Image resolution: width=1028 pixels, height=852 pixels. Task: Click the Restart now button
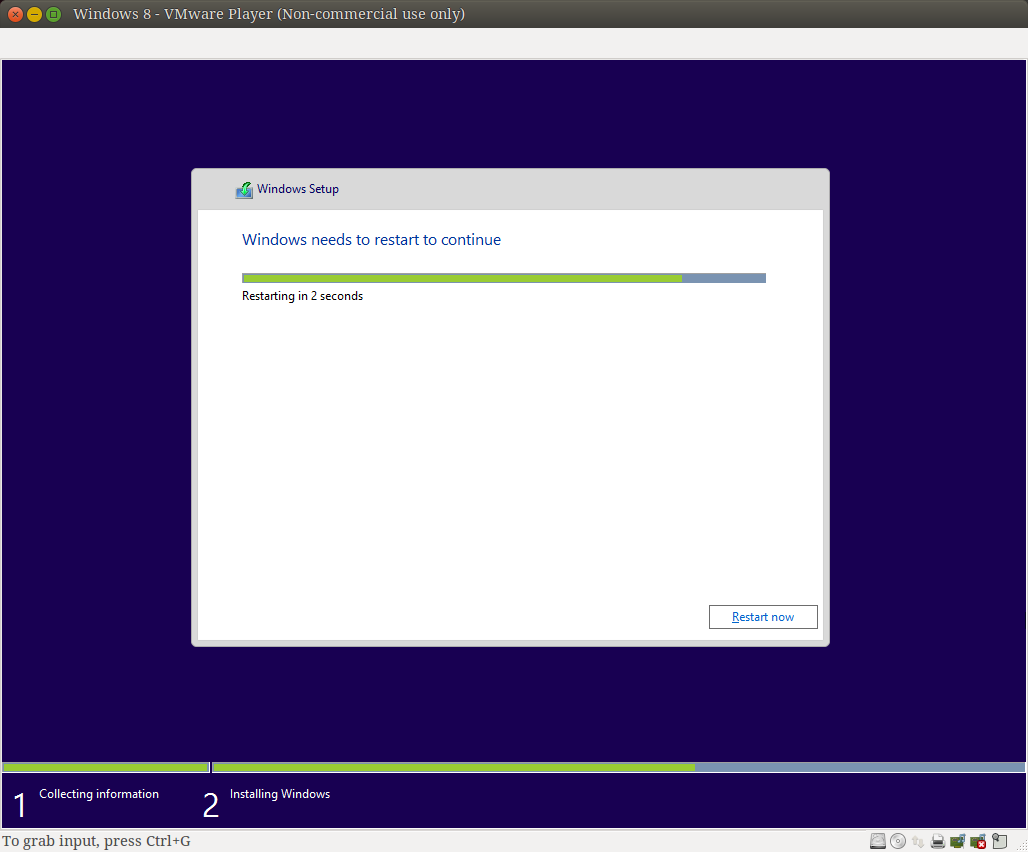coord(763,617)
